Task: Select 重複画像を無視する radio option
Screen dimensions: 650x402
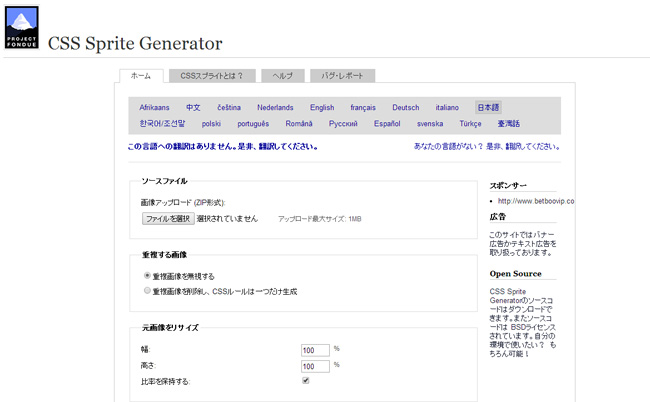Action: click(x=147, y=276)
